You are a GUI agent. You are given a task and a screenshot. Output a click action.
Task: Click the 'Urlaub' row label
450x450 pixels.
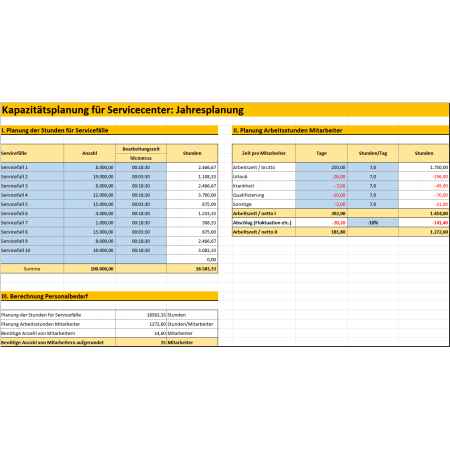264,177
